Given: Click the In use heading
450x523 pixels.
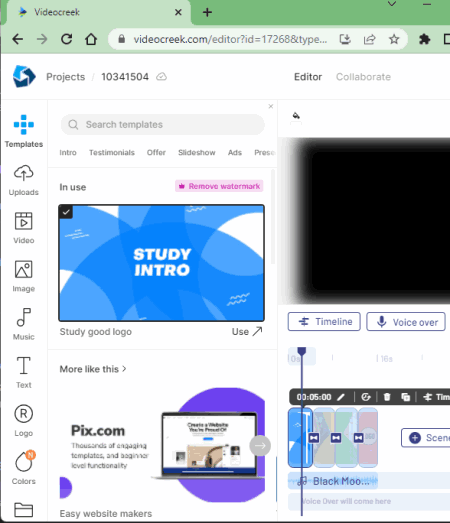Looking at the screenshot, I should (x=73, y=187).
